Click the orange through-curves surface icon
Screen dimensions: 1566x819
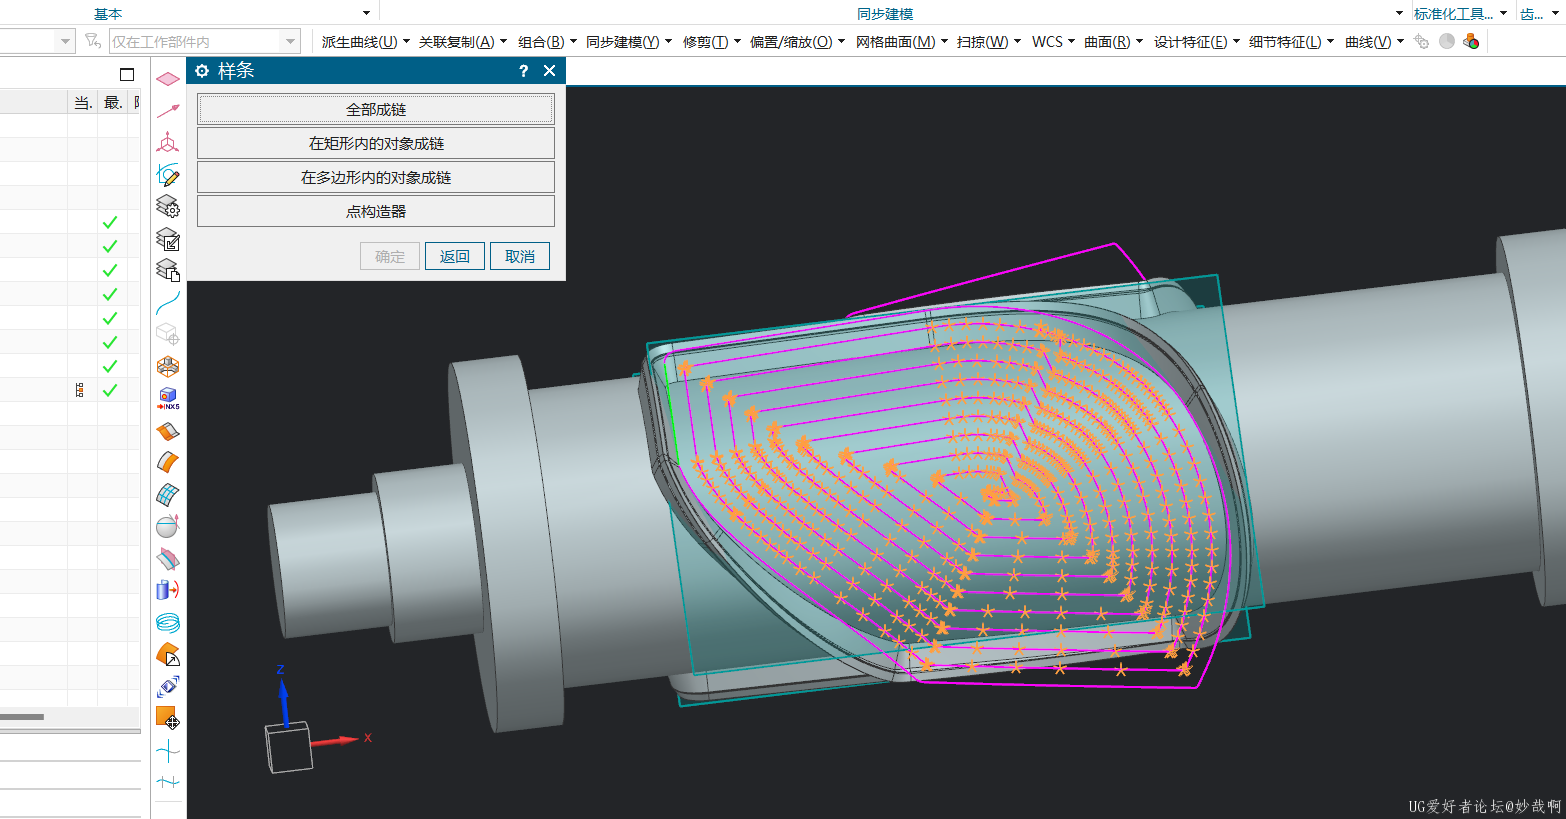pyautogui.click(x=168, y=431)
